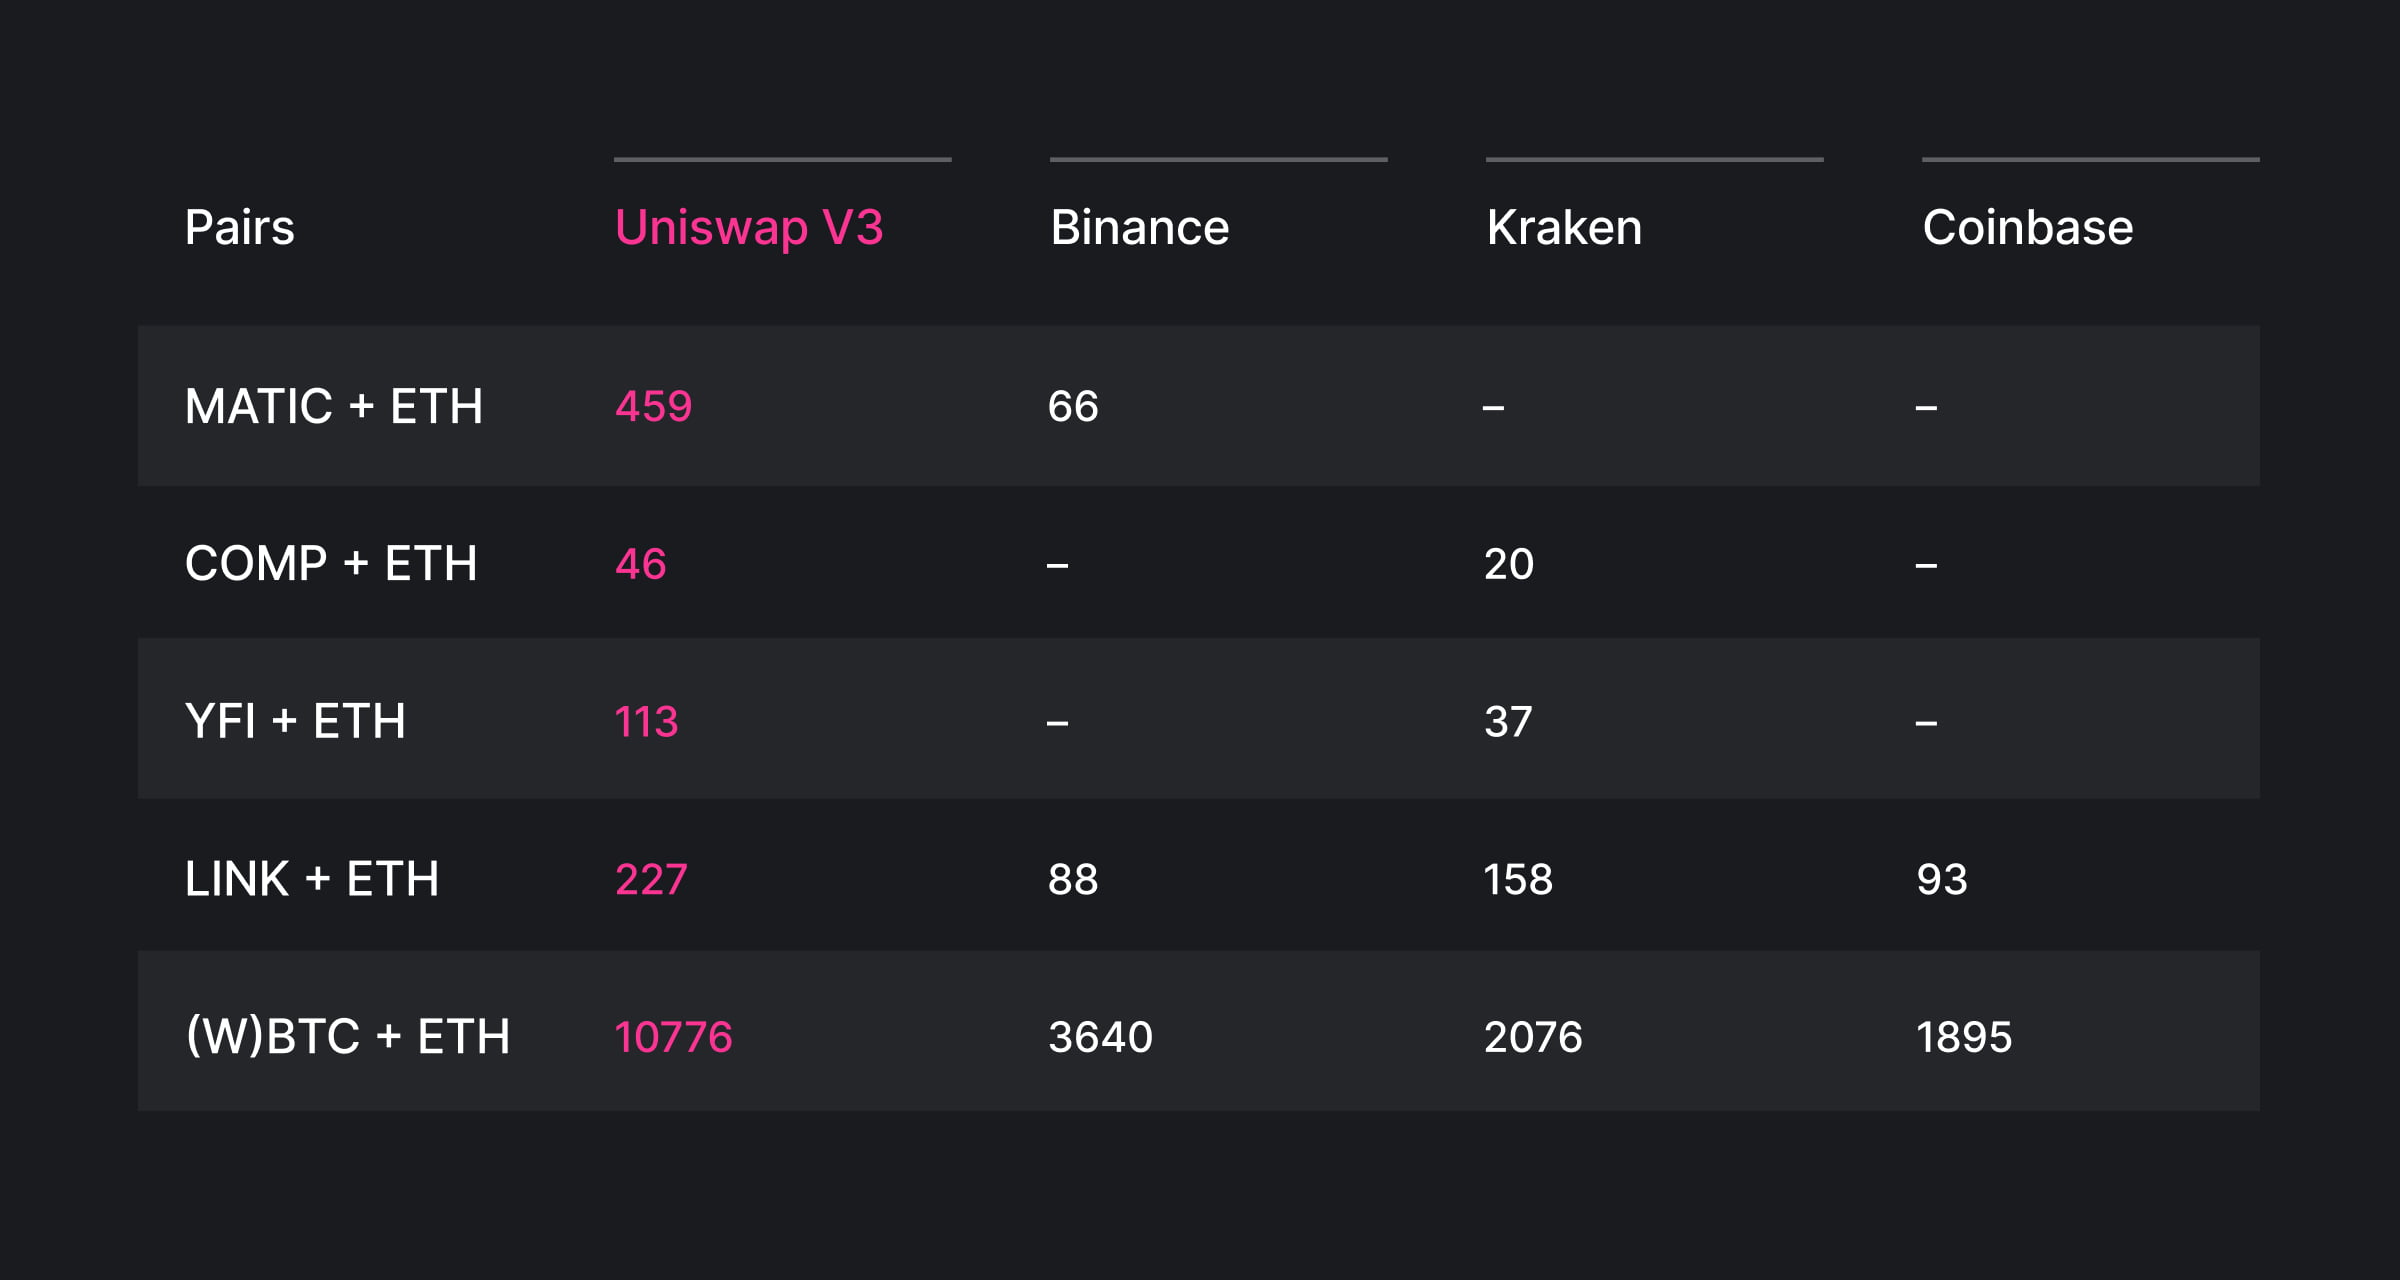Click Uniswap value 46 for COMP + ETH
The width and height of the screenshot is (2400, 1280).
[640, 564]
